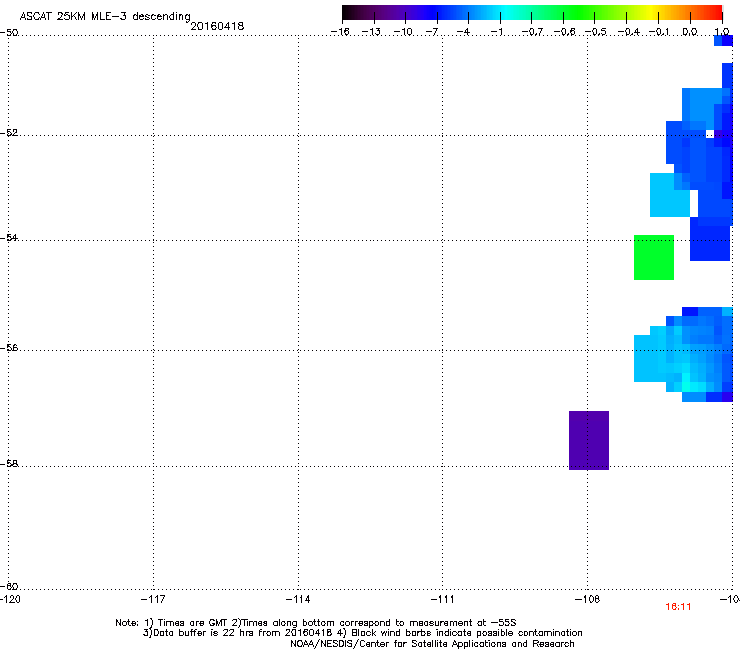Click the latitude label -54
The height and width of the screenshot is (650, 740).
click(9, 238)
